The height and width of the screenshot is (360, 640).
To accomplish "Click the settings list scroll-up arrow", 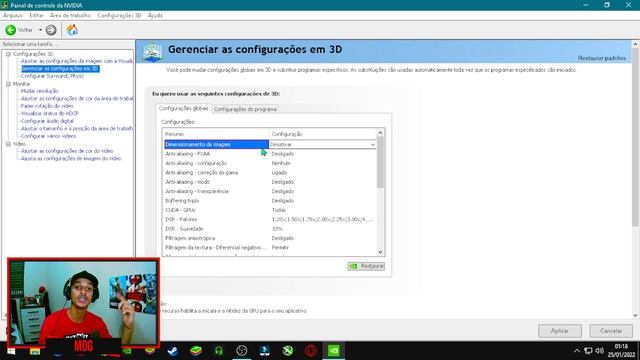I will click(x=380, y=133).
